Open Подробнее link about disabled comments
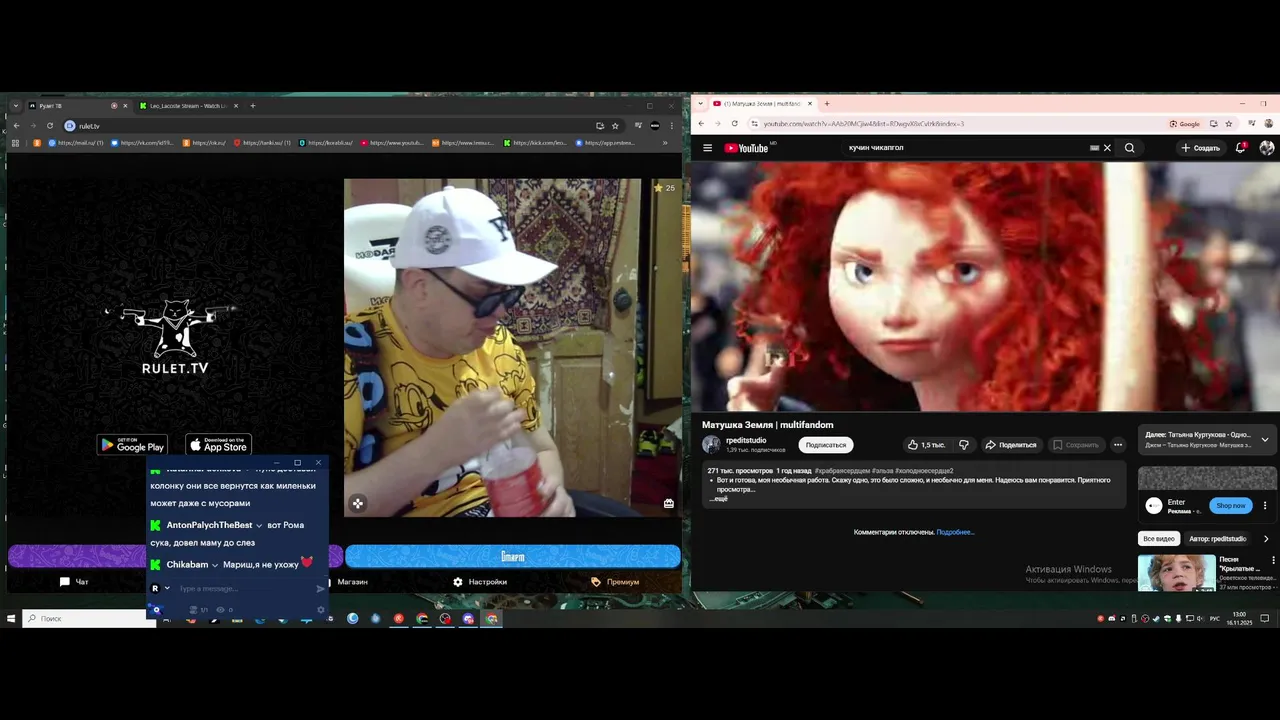Screen dimensions: 1280x720 tap(955, 533)
